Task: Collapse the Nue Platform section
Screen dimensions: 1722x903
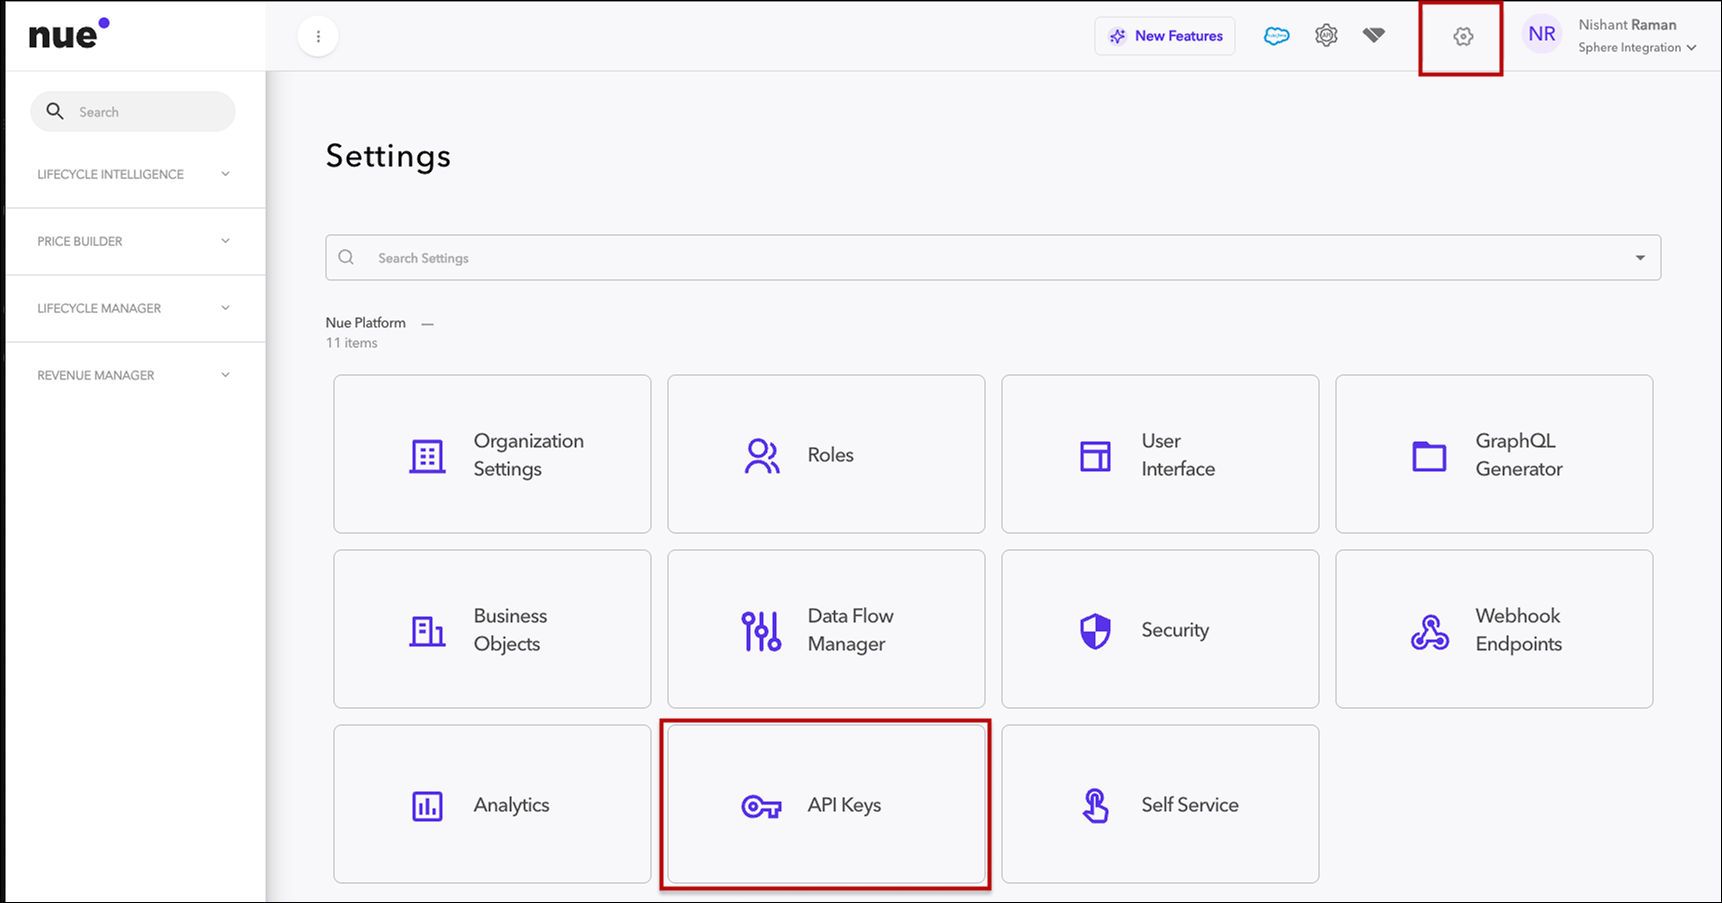Action: click(x=427, y=323)
